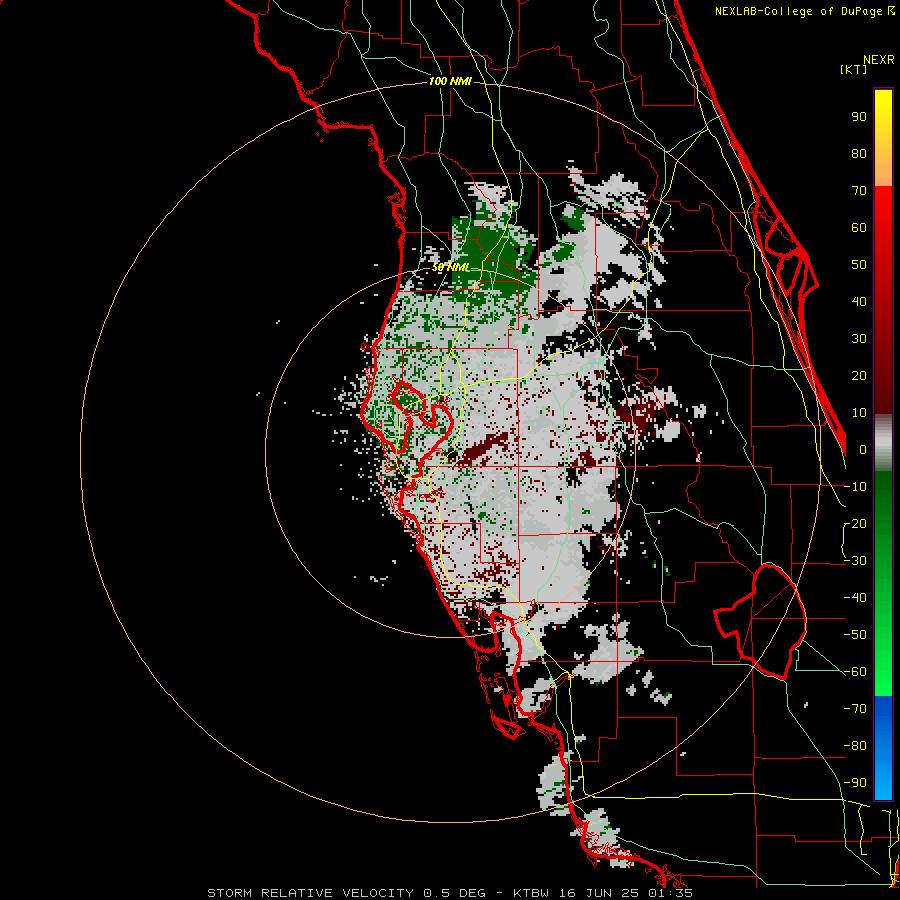
Task: Click the STORM RELATIVE VELOCITY product title
Action: point(311,893)
